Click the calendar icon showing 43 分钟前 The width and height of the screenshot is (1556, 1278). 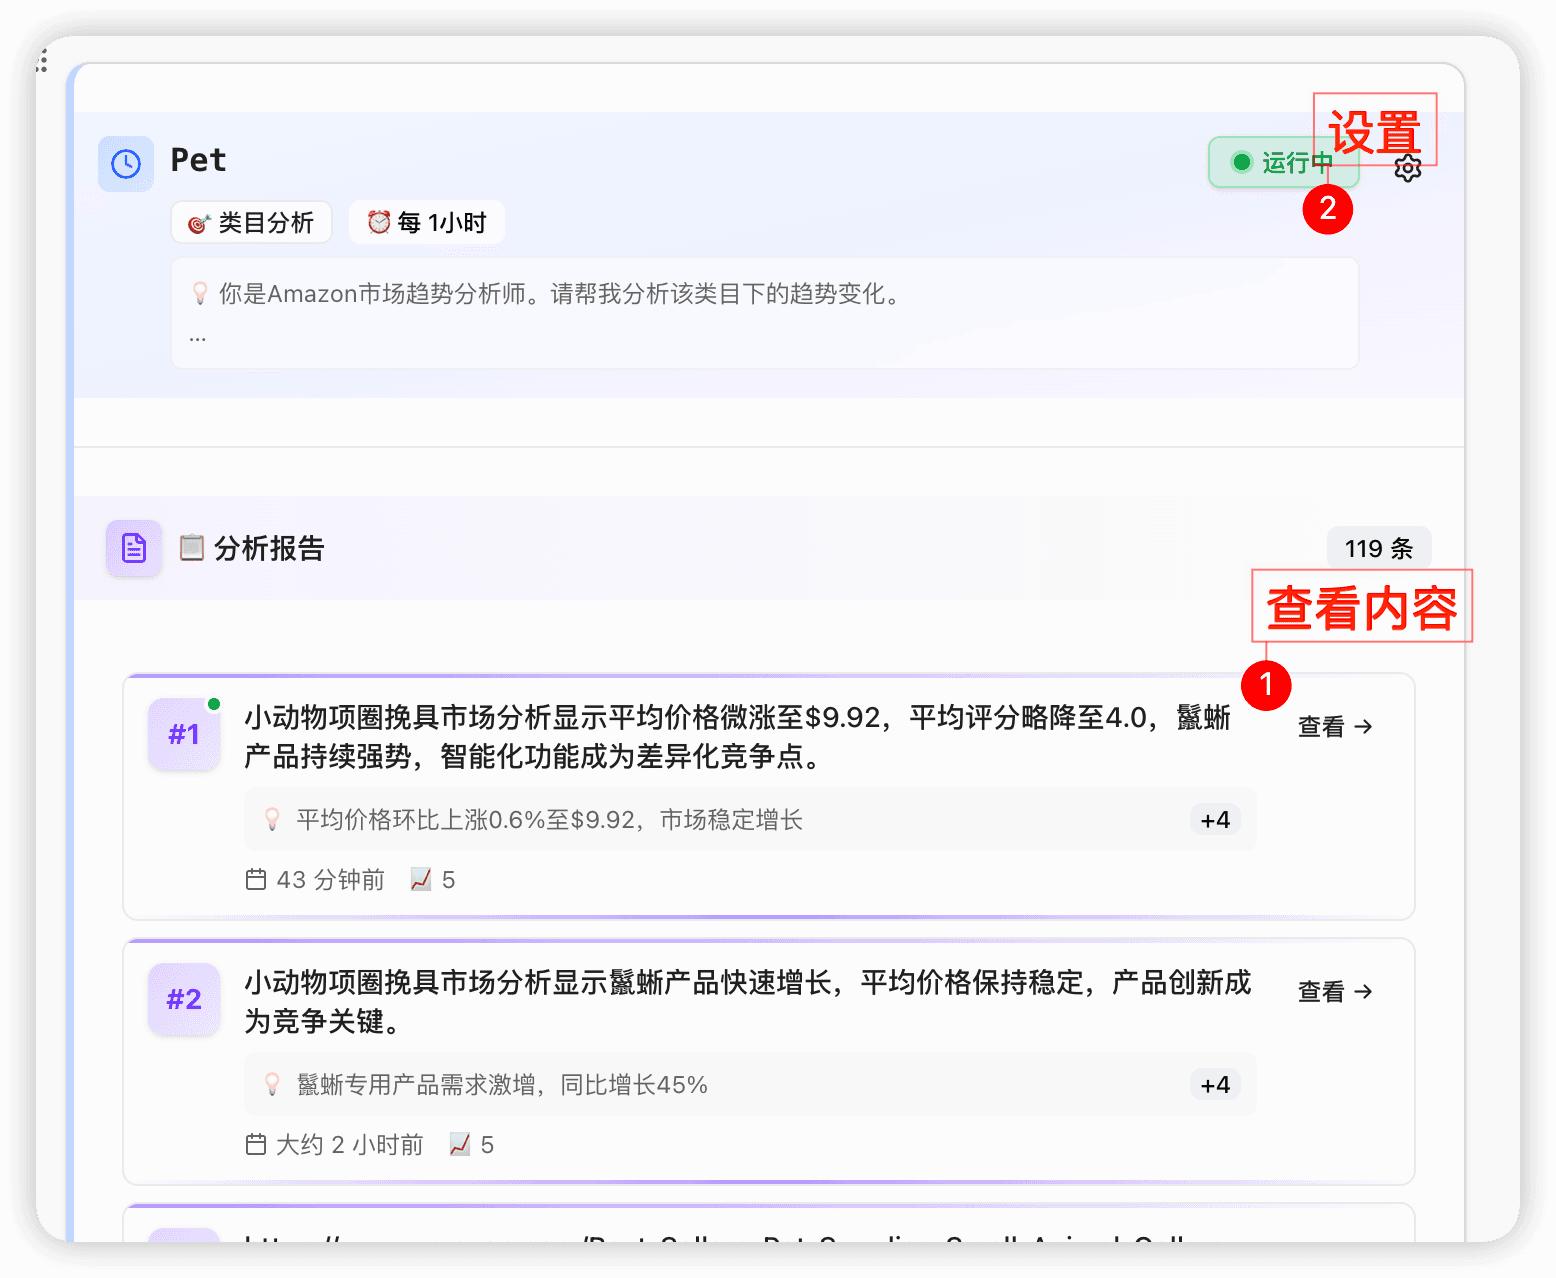point(257,879)
